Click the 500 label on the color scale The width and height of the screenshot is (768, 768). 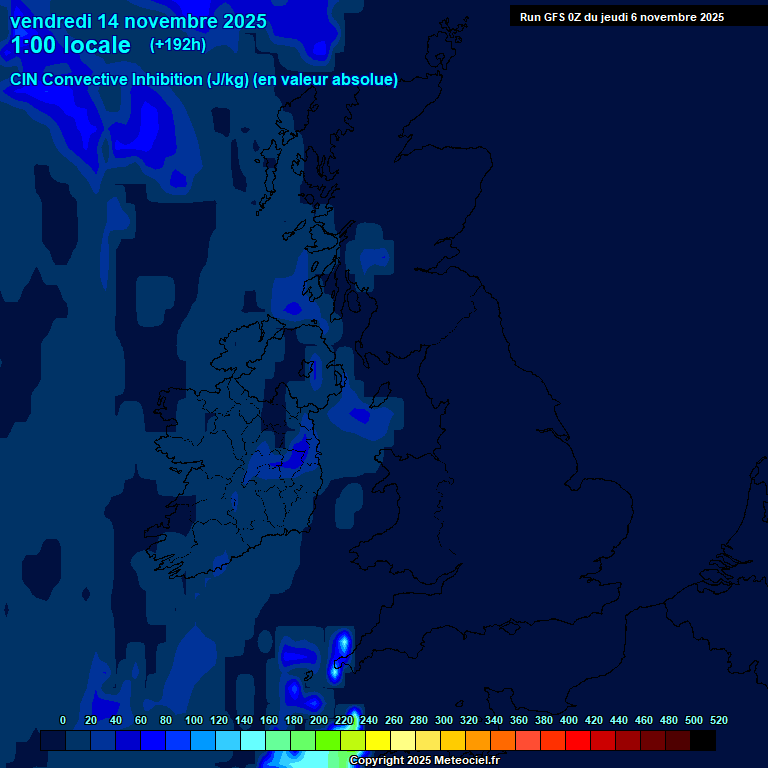pos(694,720)
